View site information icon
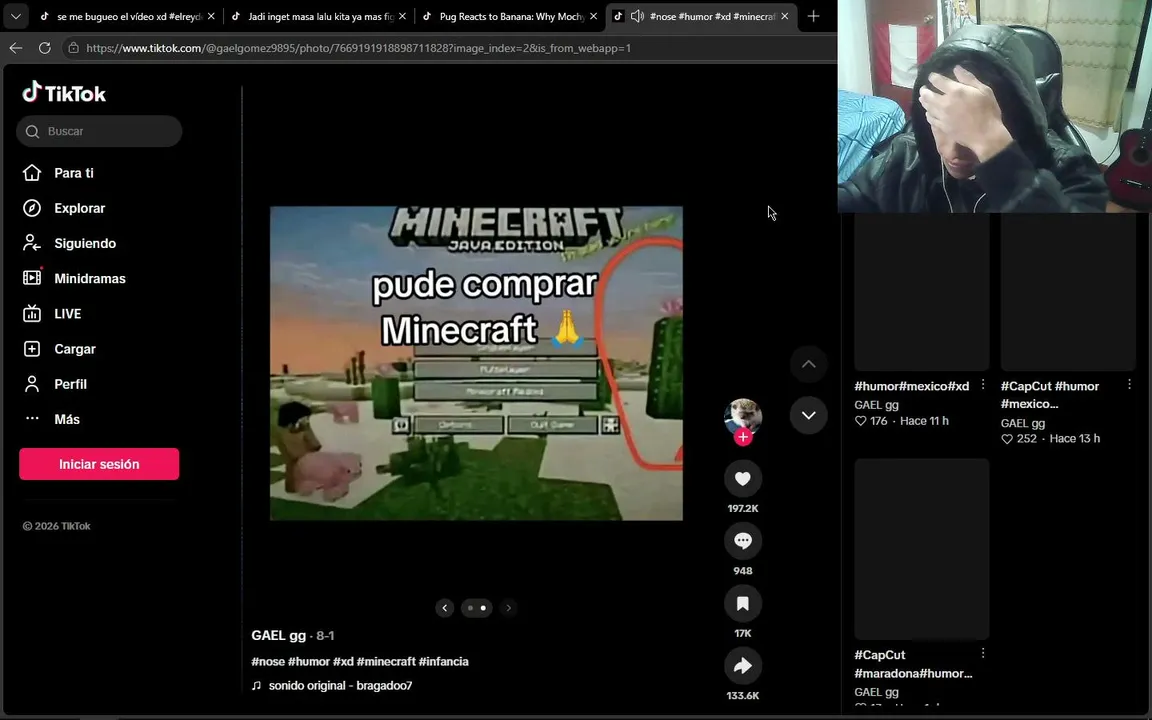Viewport: 1152px width, 720px height. (x=73, y=48)
